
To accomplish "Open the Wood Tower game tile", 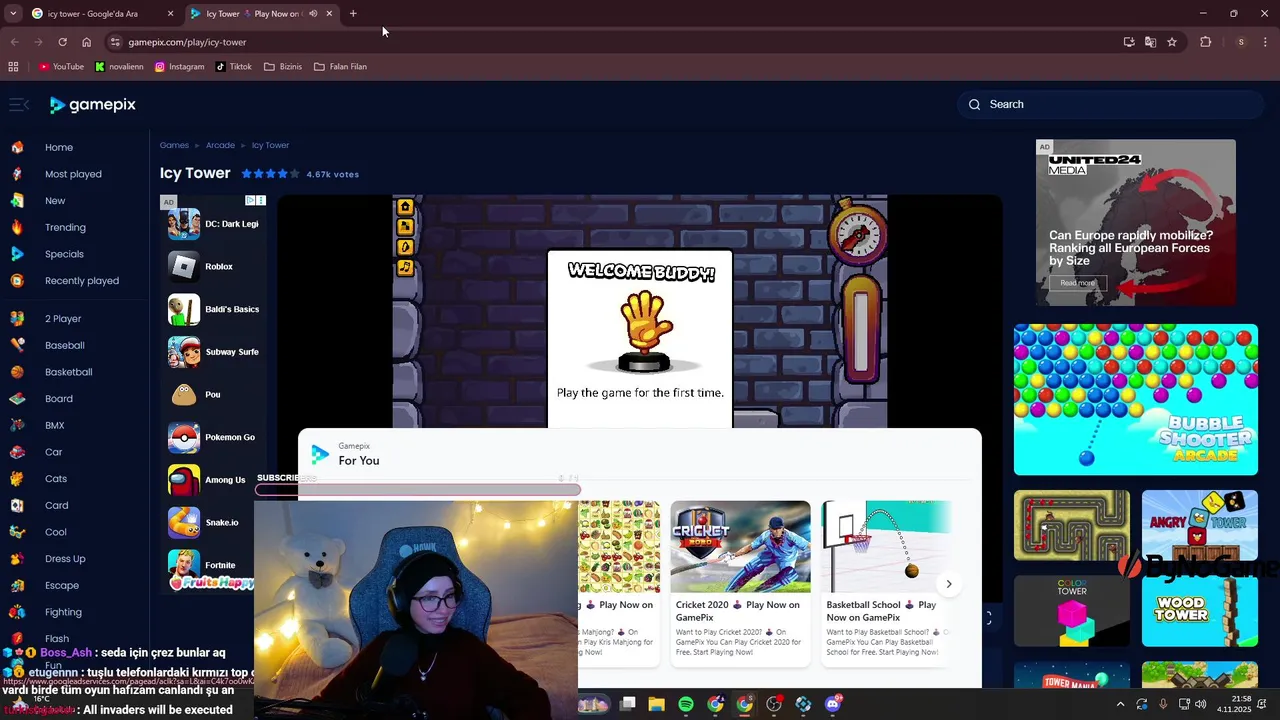I will point(1200,611).
